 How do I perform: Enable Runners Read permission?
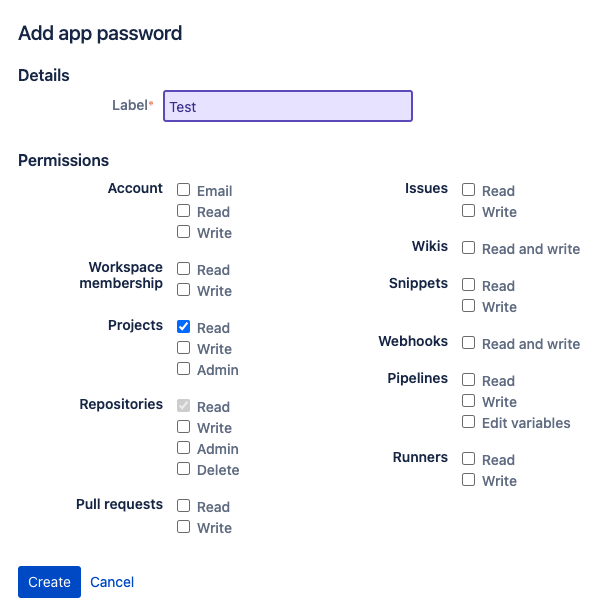(469, 459)
